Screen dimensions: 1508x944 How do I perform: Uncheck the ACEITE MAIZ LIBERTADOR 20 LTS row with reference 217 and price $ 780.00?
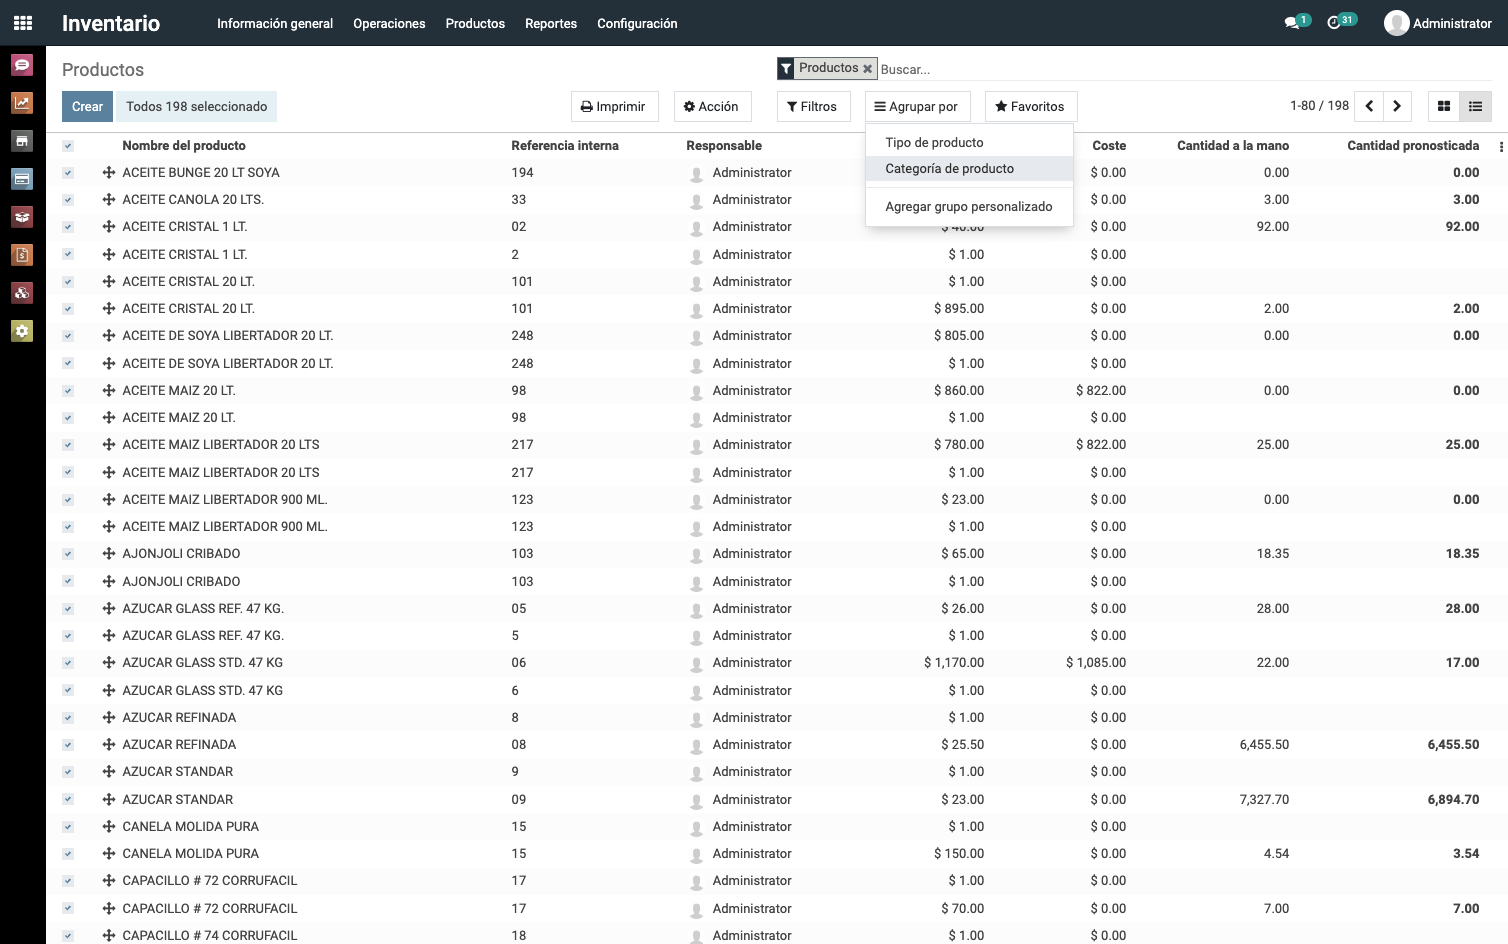[68, 445]
